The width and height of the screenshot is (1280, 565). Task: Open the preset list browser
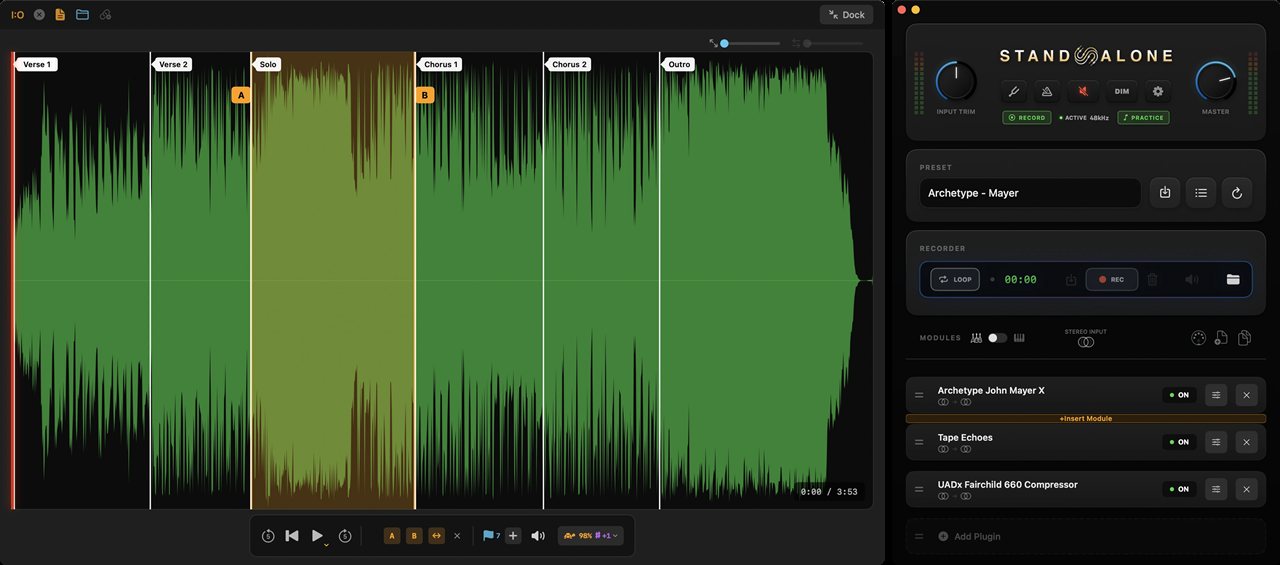[1200, 193]
